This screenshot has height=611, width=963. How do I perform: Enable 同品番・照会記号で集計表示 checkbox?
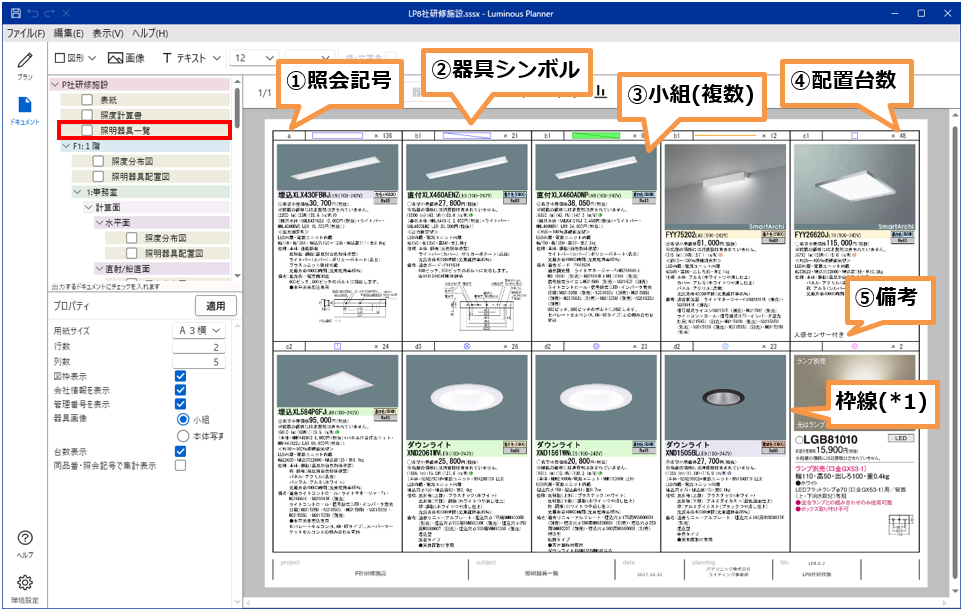(x=180, y=465)
